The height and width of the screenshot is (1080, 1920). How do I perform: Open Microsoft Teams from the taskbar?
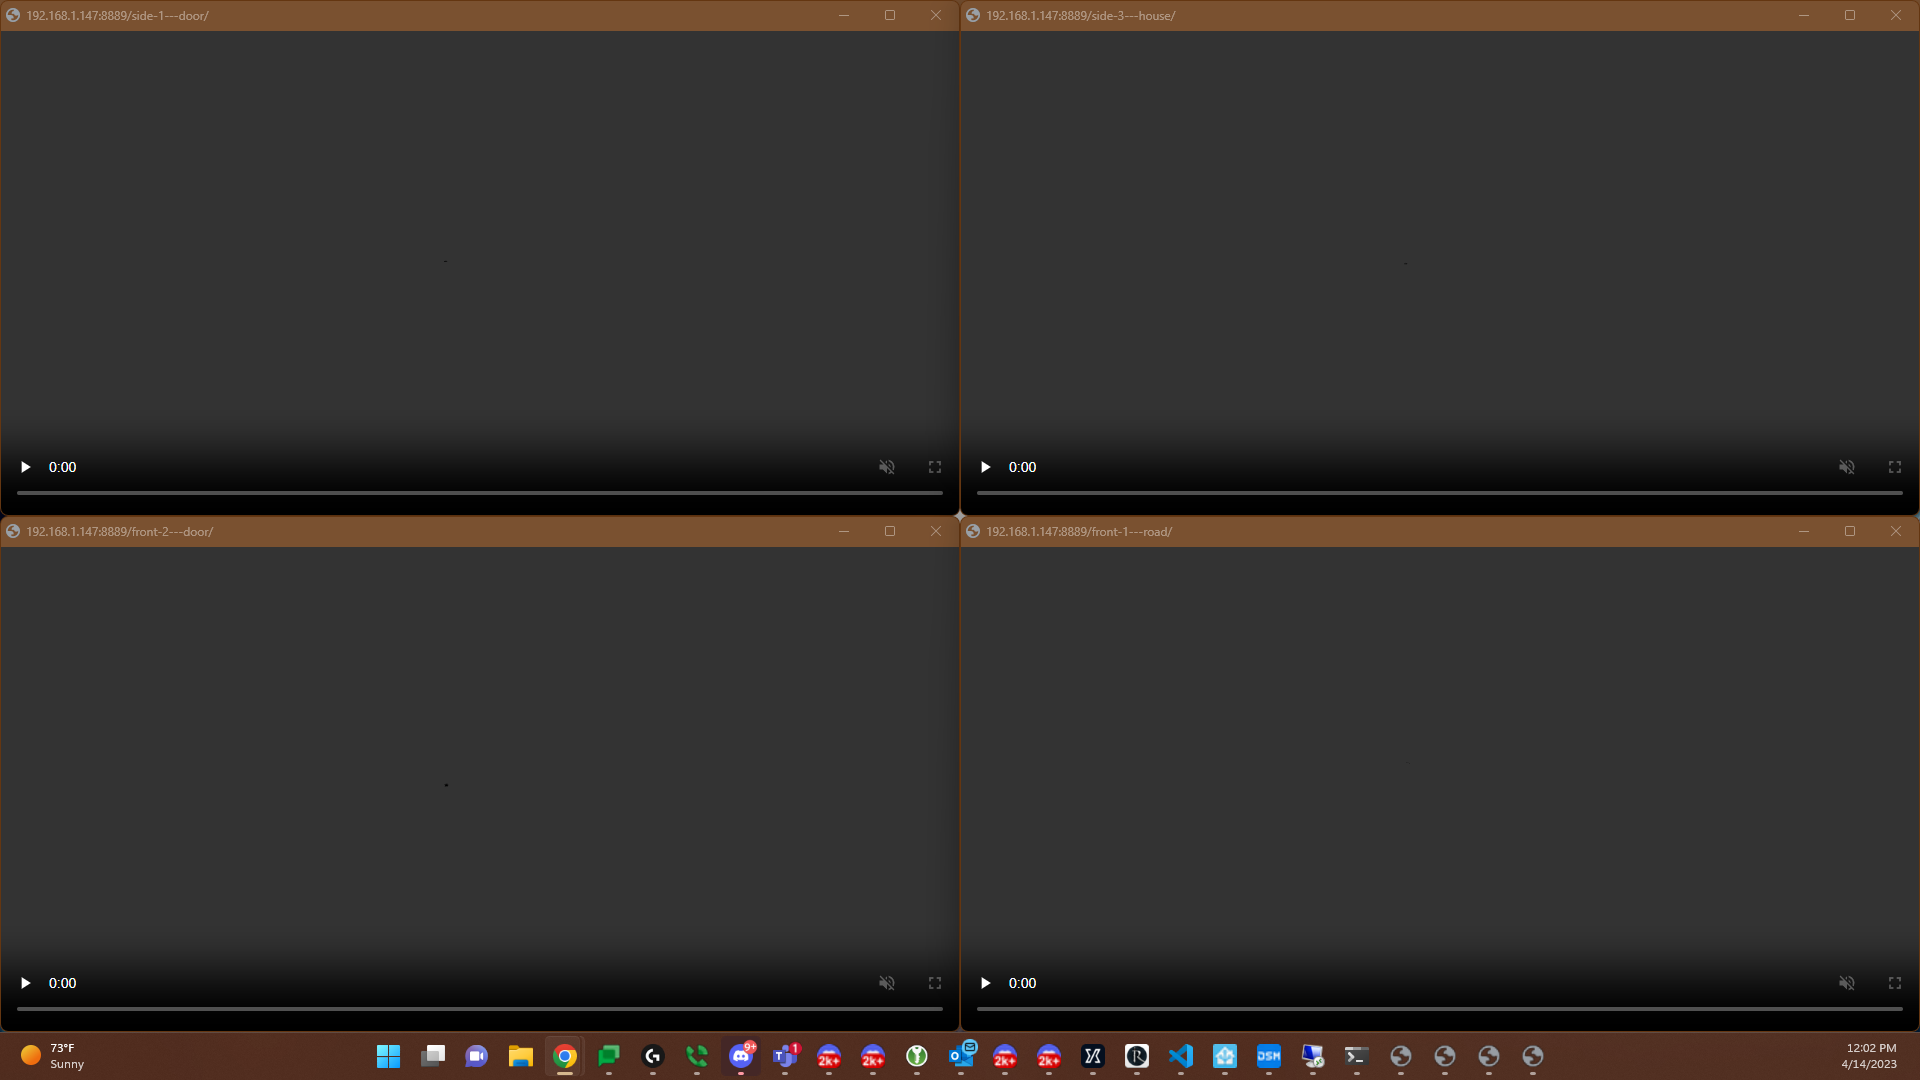coord(786,1057)
